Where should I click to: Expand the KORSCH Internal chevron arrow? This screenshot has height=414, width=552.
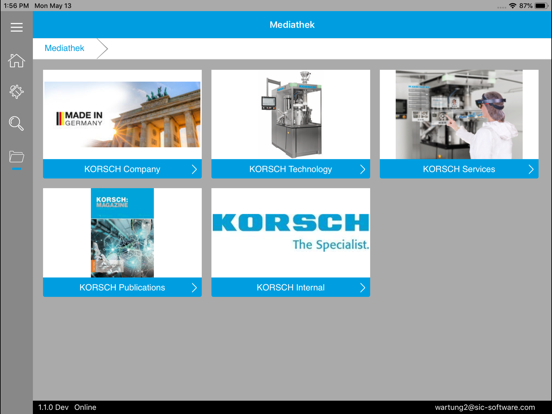363,288
